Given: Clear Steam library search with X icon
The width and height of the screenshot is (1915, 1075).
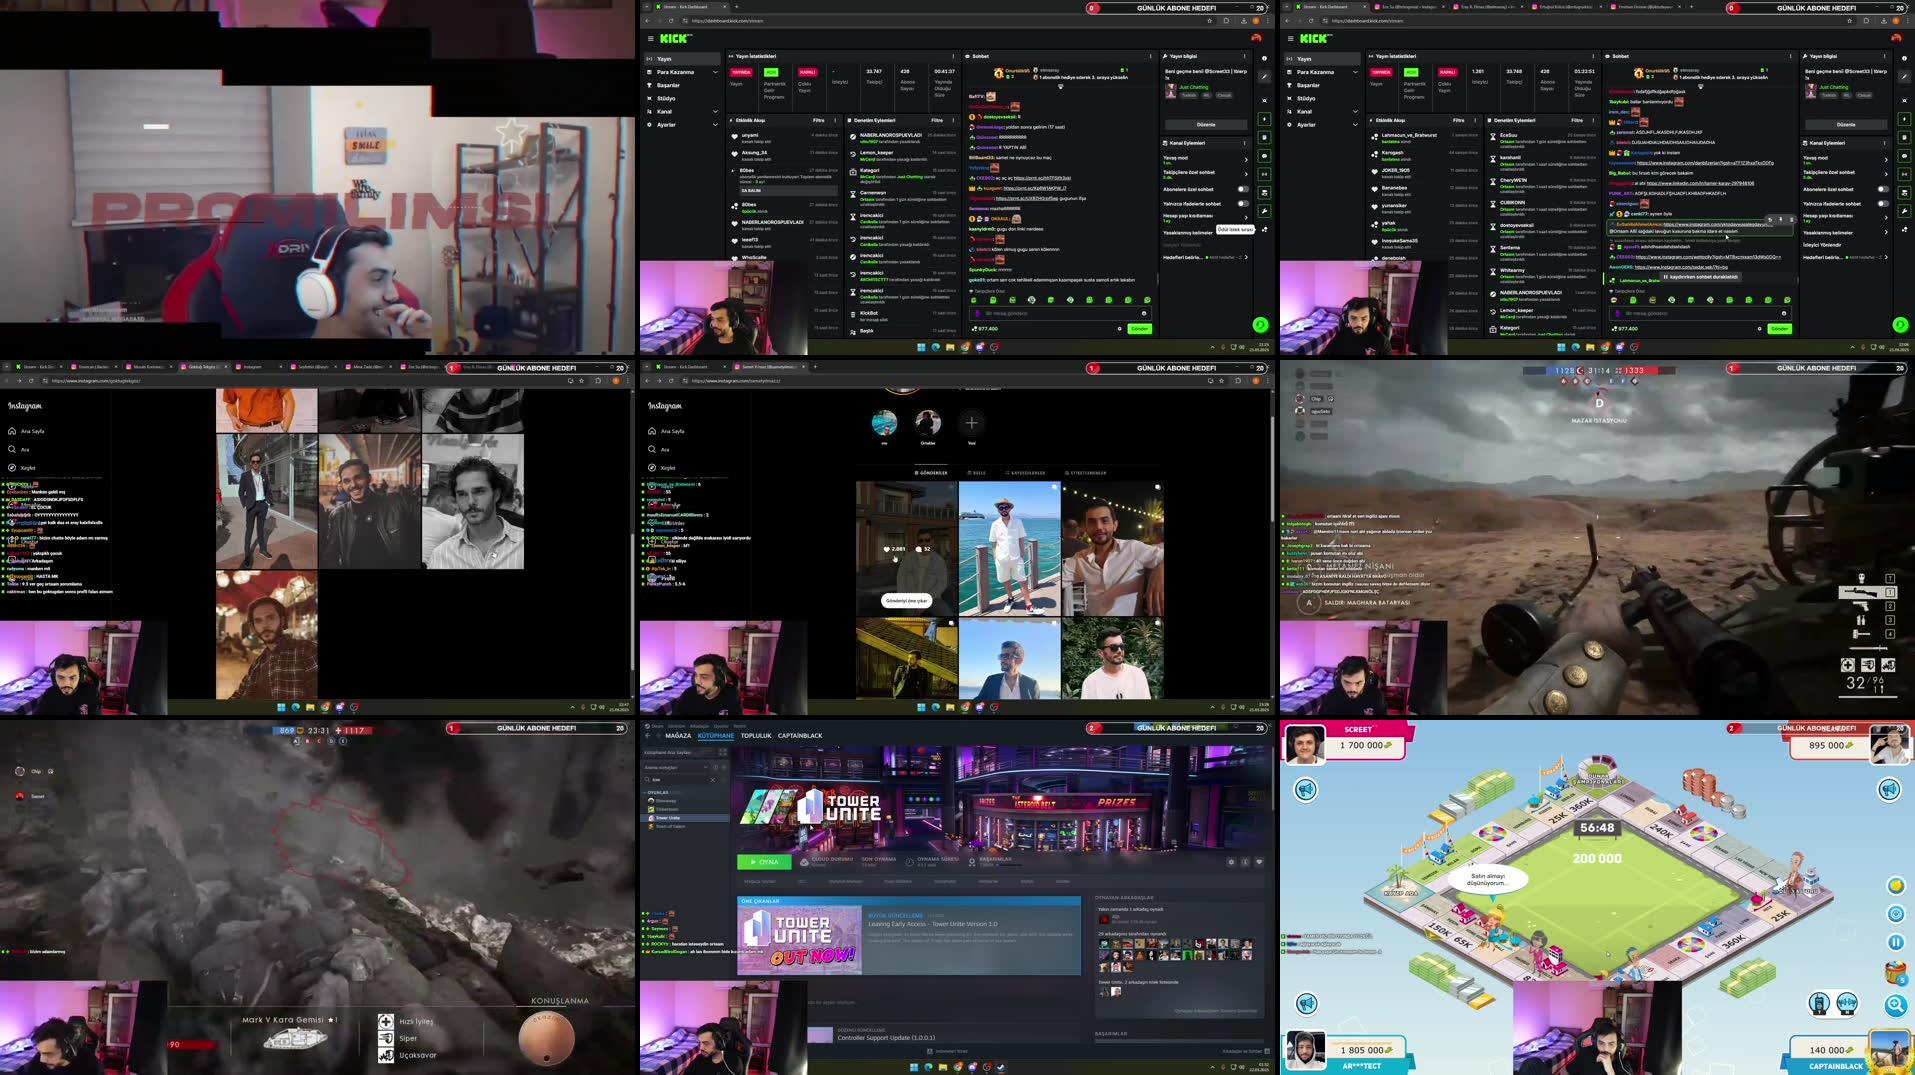Looking at the screenshot, I should tap(713, 780).
